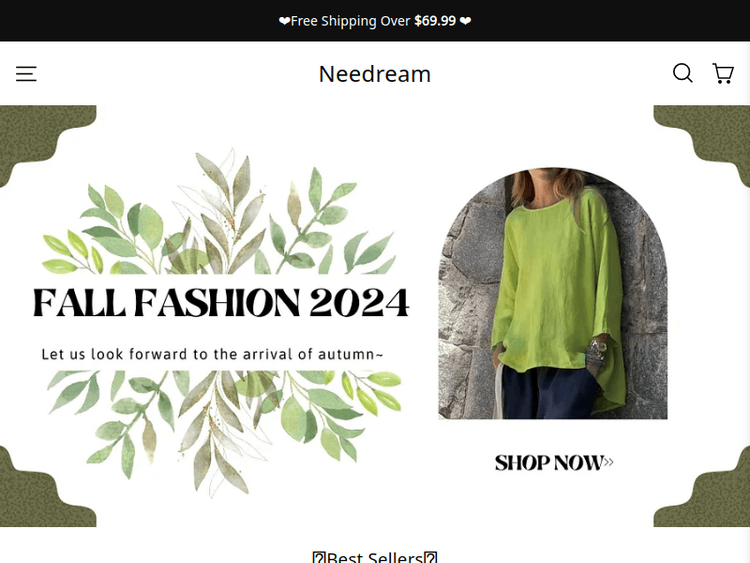Click the upper watercolor leaves illustration
The height and width of the screenshot is (563, 750).
click(x=220, y=213)
